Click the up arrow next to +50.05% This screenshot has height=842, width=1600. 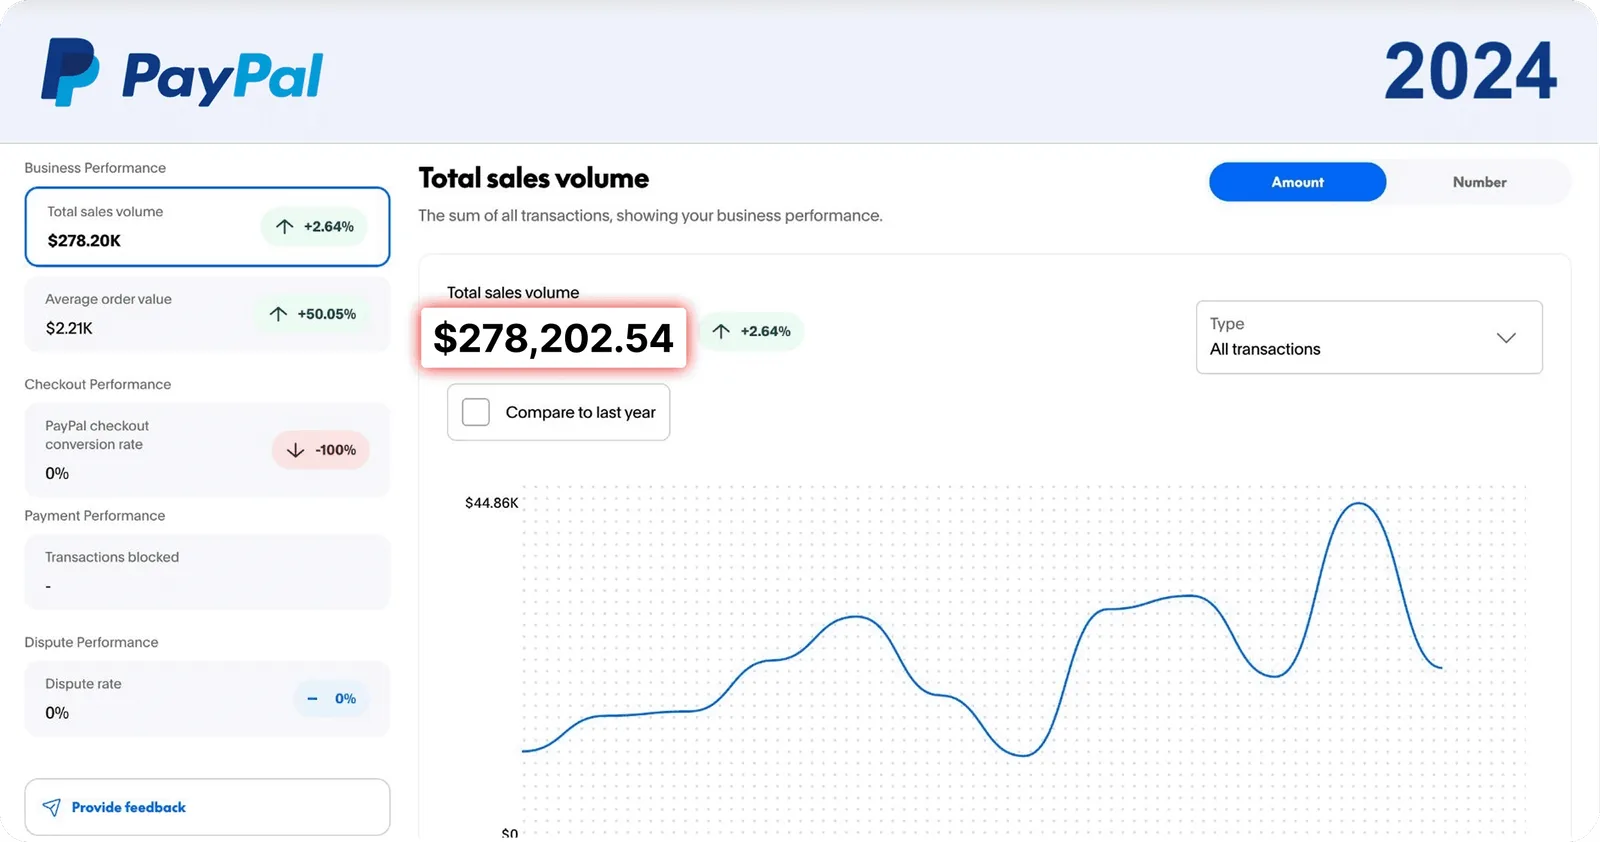[x=278, y=314]
